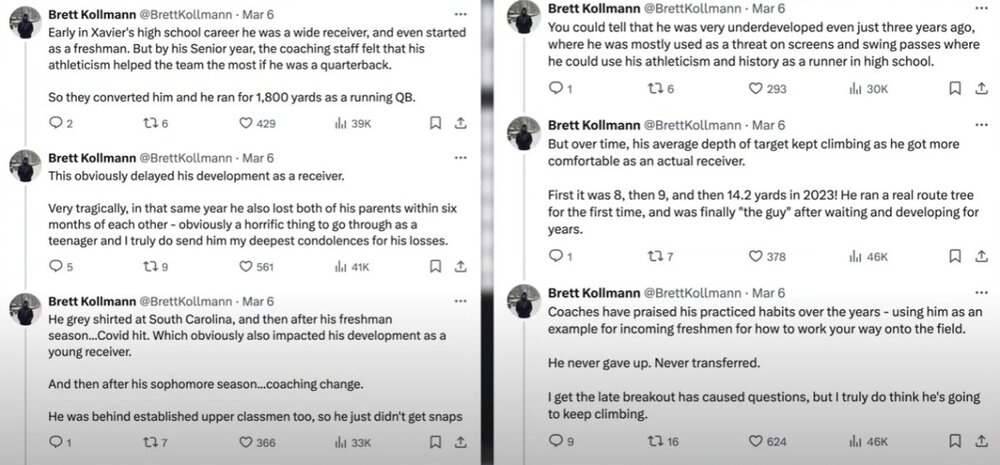
Task: Reply to the tweet about 1,800 rushing yards
Action: [55, 123]
